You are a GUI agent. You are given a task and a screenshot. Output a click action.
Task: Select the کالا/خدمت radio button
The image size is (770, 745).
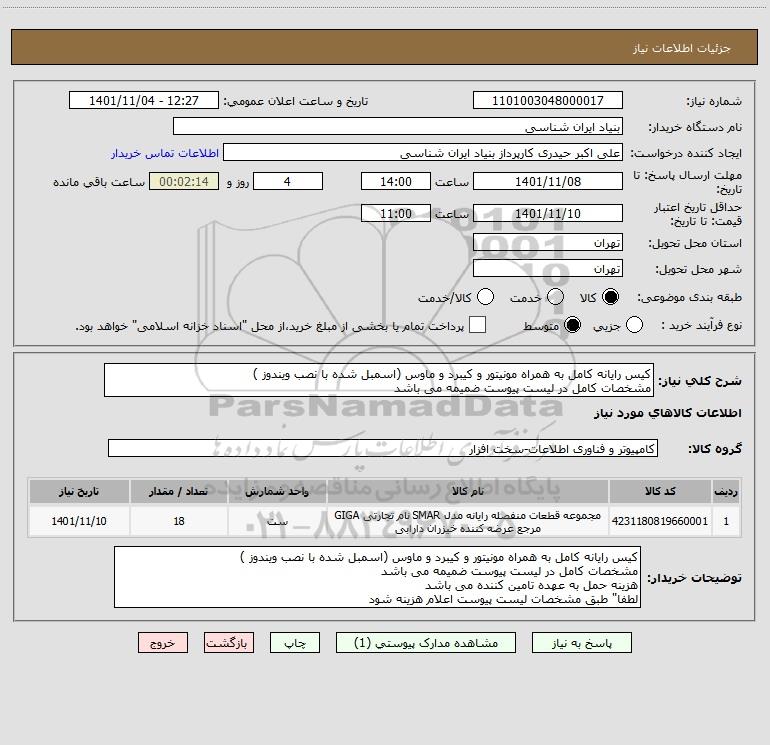tap(486, 297)
